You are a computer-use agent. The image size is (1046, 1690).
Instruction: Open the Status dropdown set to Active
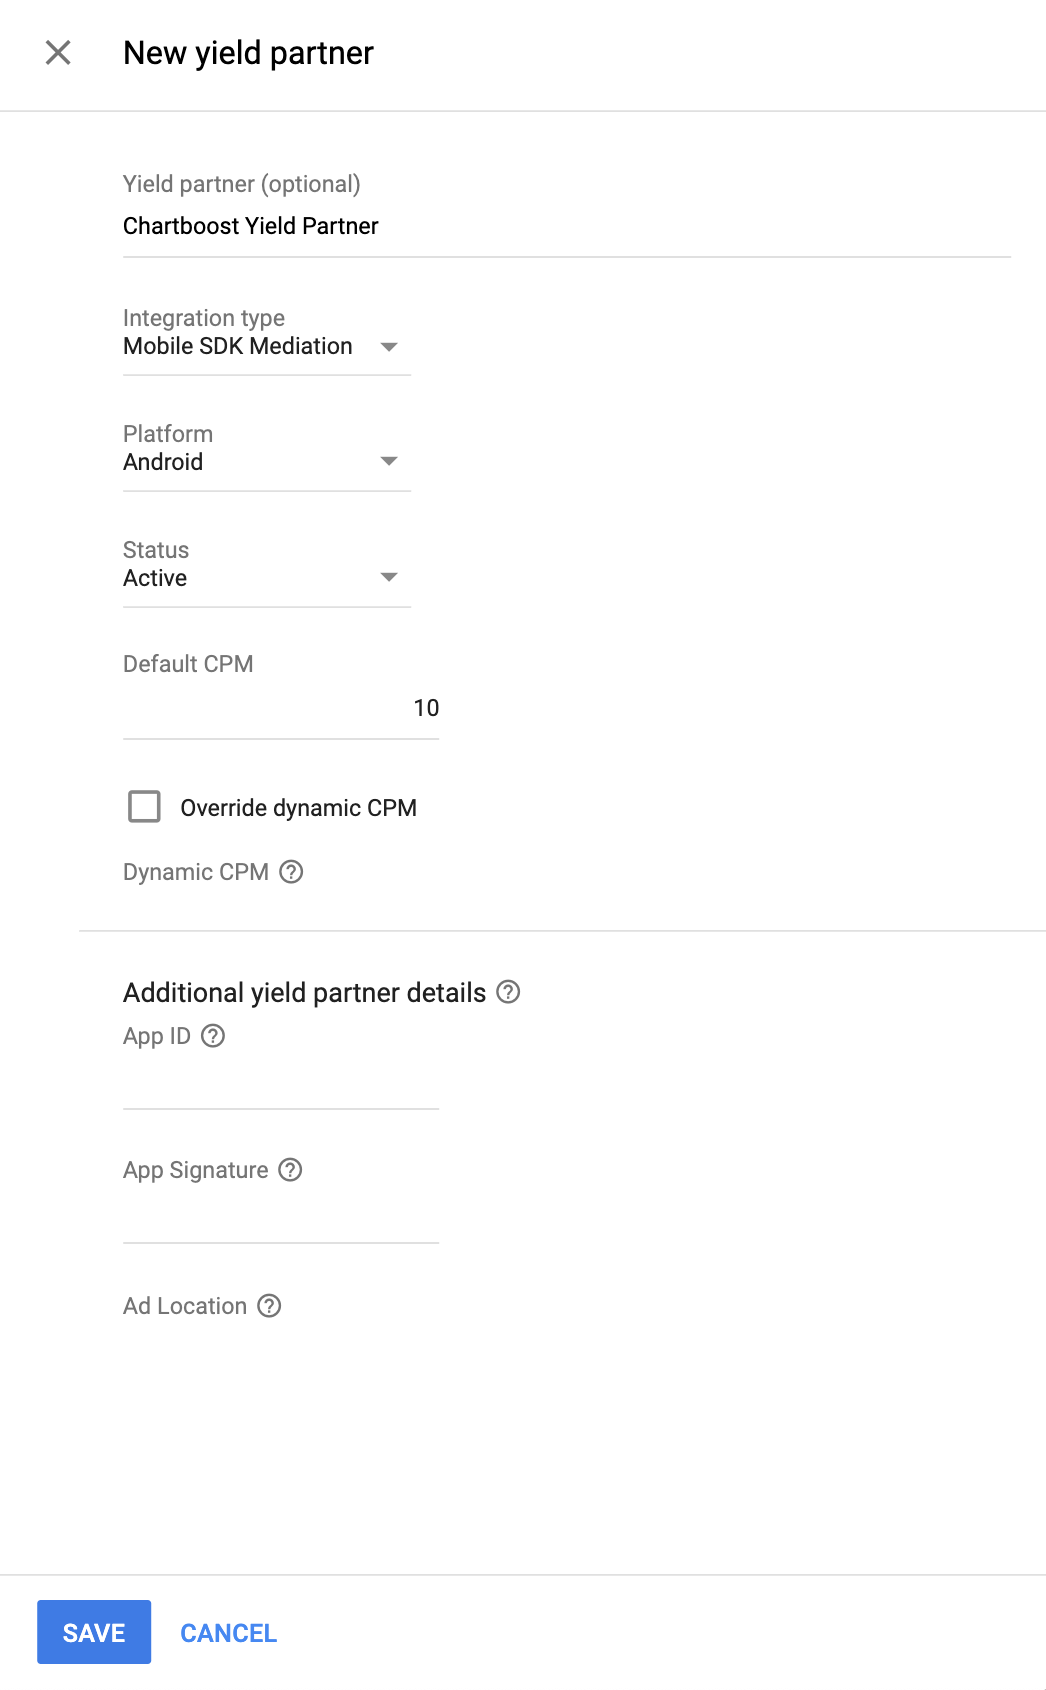point(266,578)
